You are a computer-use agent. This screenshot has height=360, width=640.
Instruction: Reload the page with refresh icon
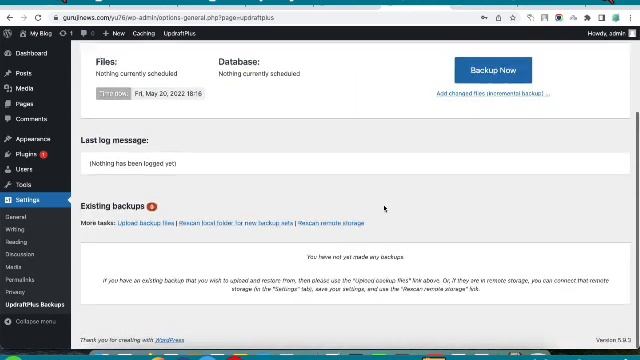[38, 18]
